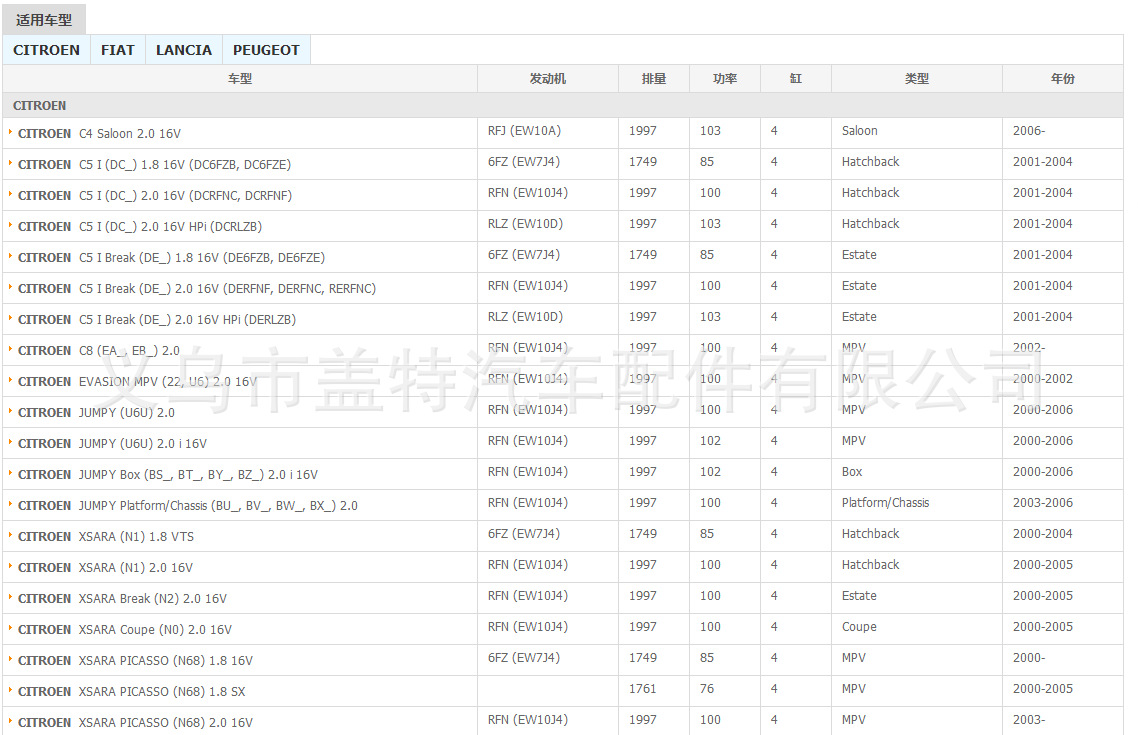Click engine code RFJ (EW10A)
1138x735 pixels.
[x=524, y=131]
